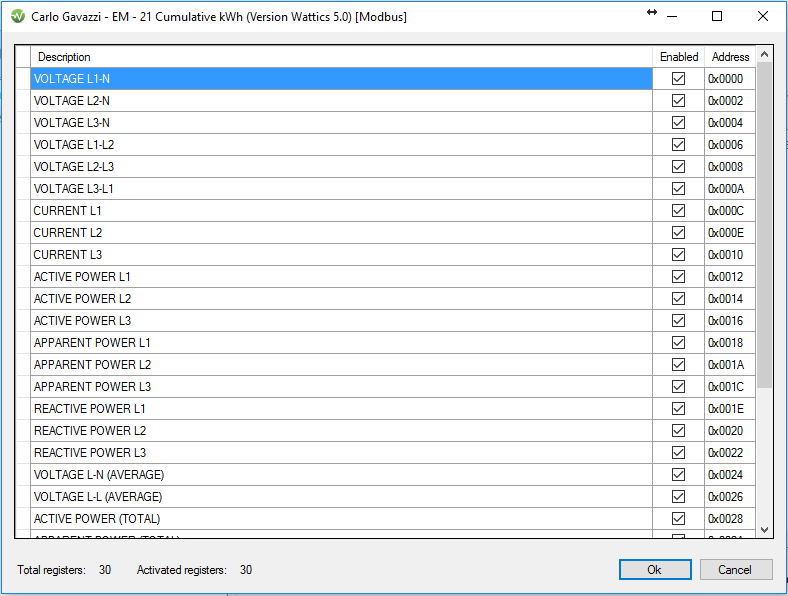Toggle Enabled checkbox for CURRENT L2

pyautogui.click(x=678, y=233)
